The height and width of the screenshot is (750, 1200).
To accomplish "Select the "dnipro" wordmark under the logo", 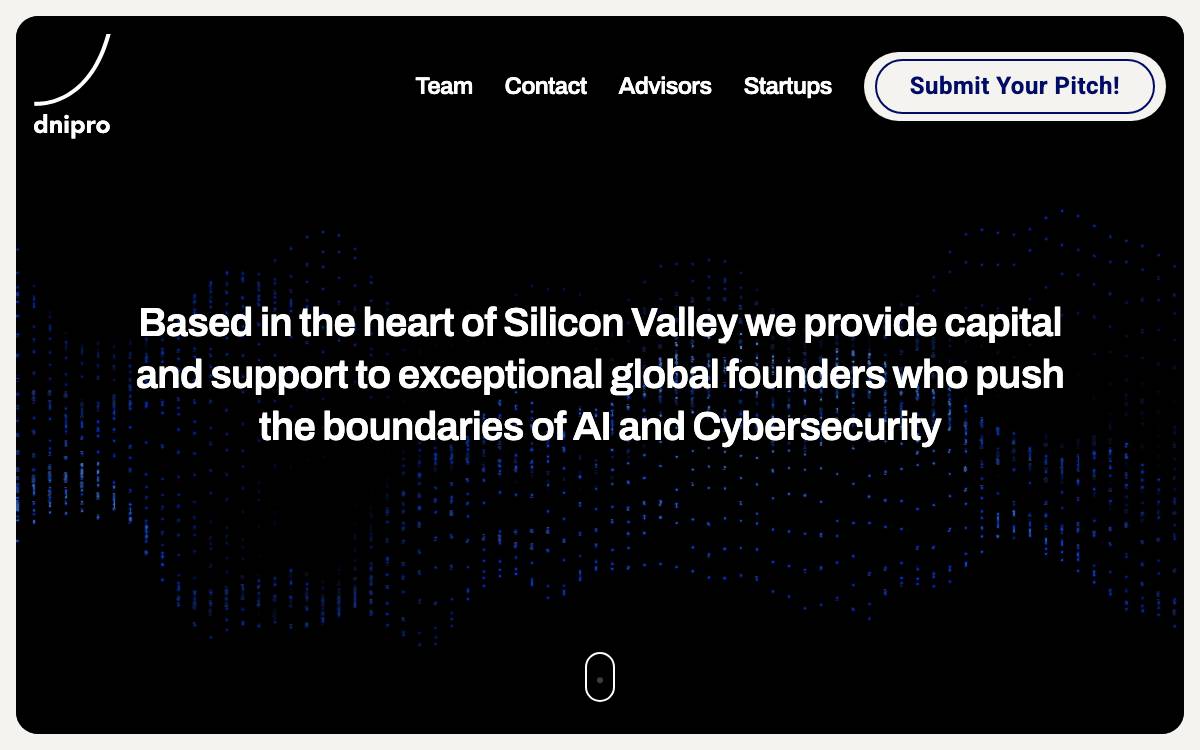I will (x=71, y=126).
